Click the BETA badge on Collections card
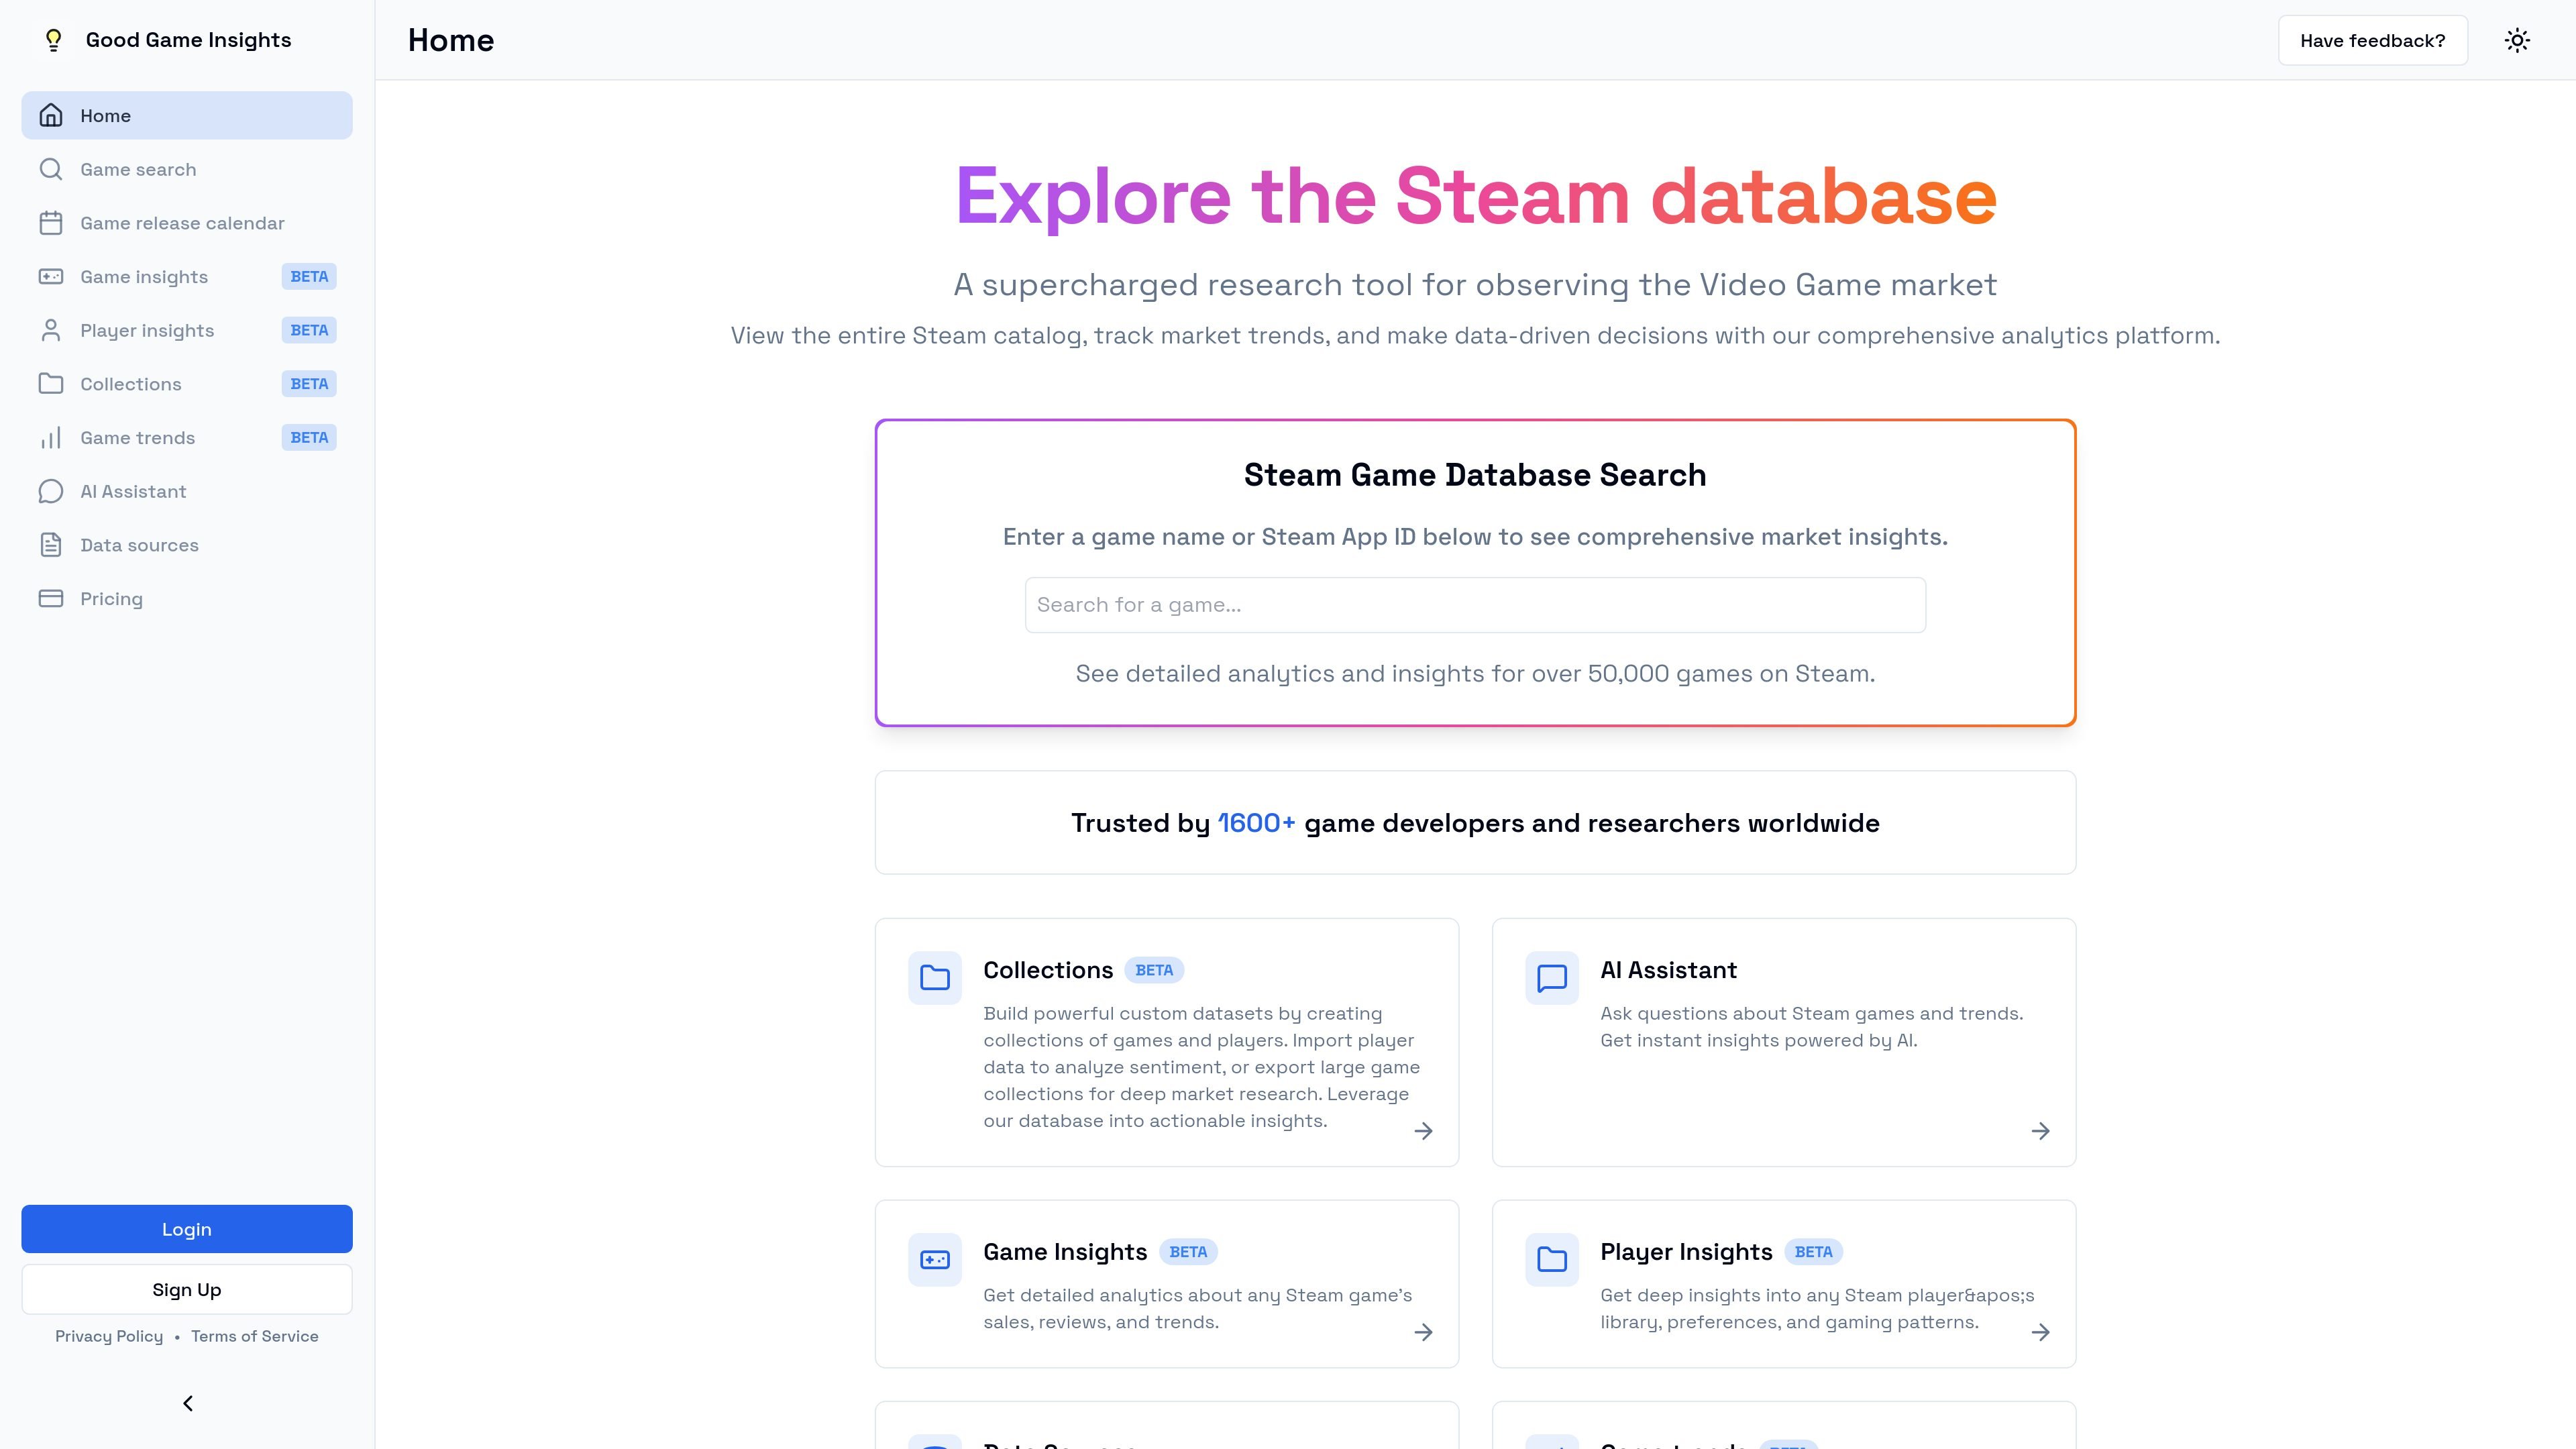The image size is (2576, 1449). coord(1154,970)
